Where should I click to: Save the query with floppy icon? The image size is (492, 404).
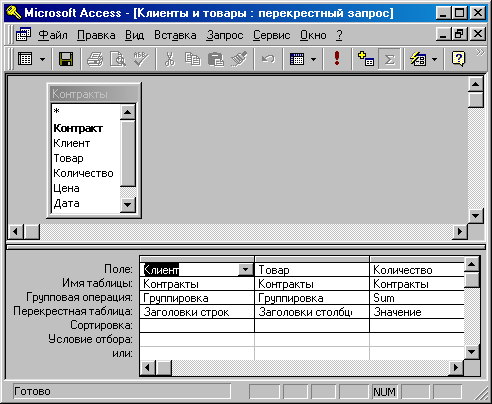(x=66, y=59)
